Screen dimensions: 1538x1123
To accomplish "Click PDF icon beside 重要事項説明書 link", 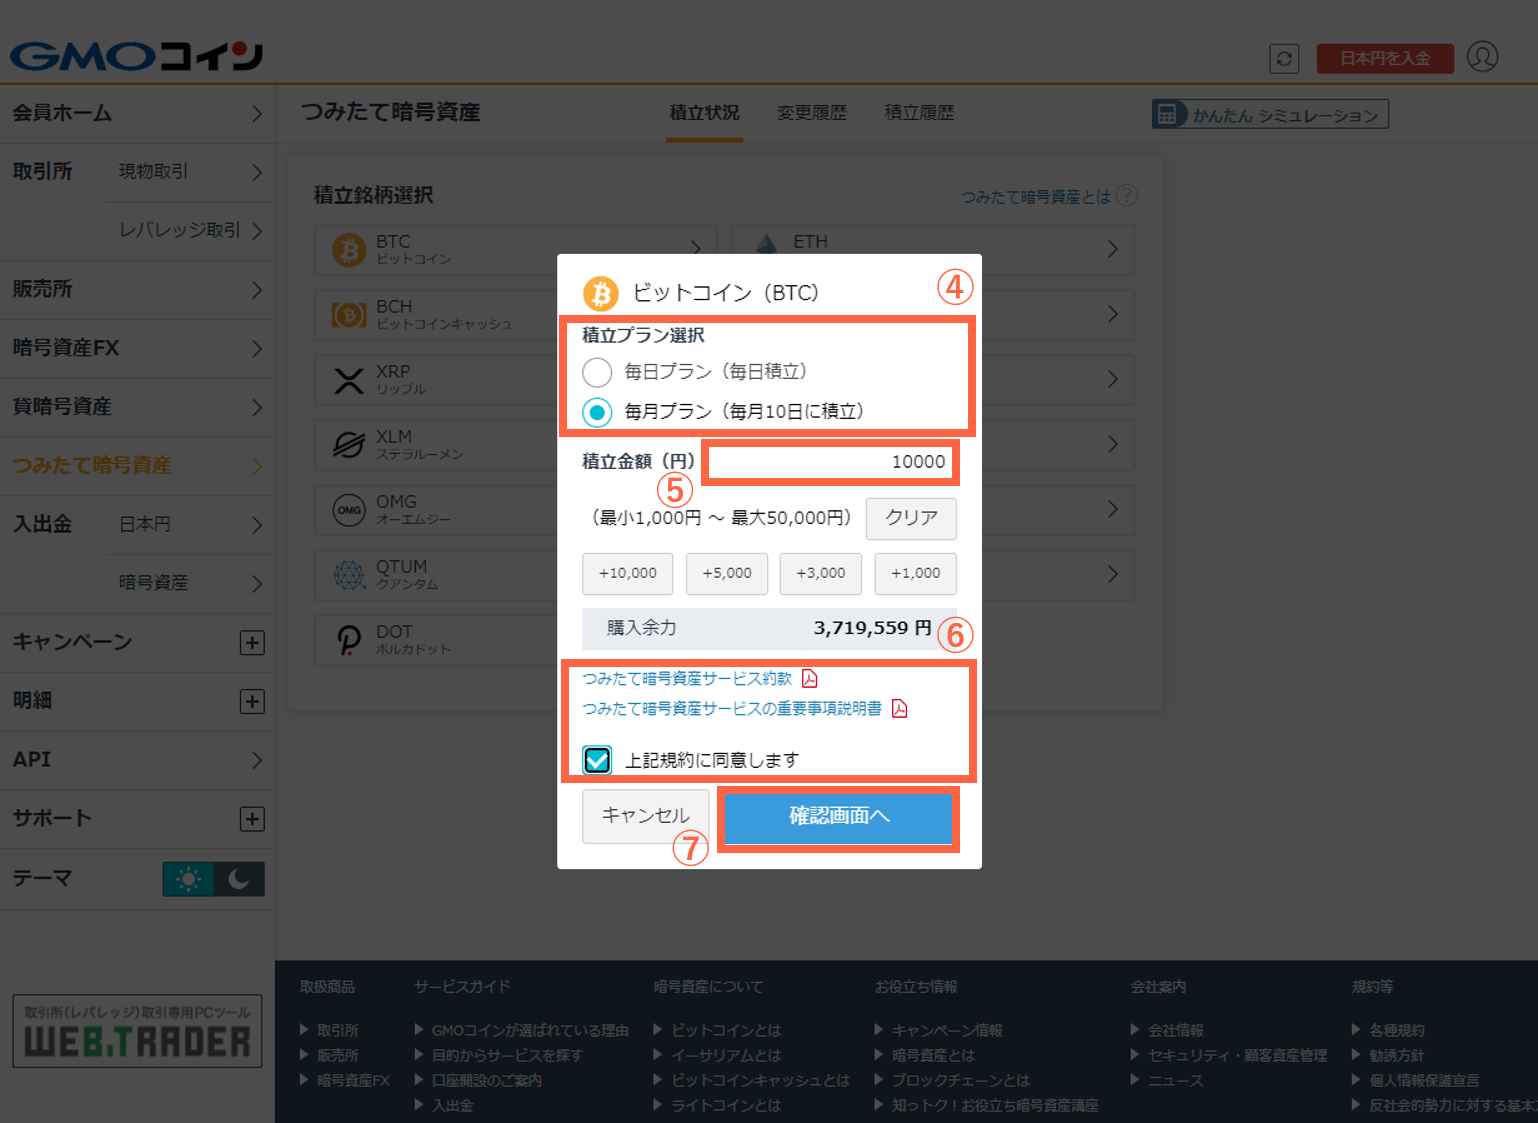I will 900,709.
